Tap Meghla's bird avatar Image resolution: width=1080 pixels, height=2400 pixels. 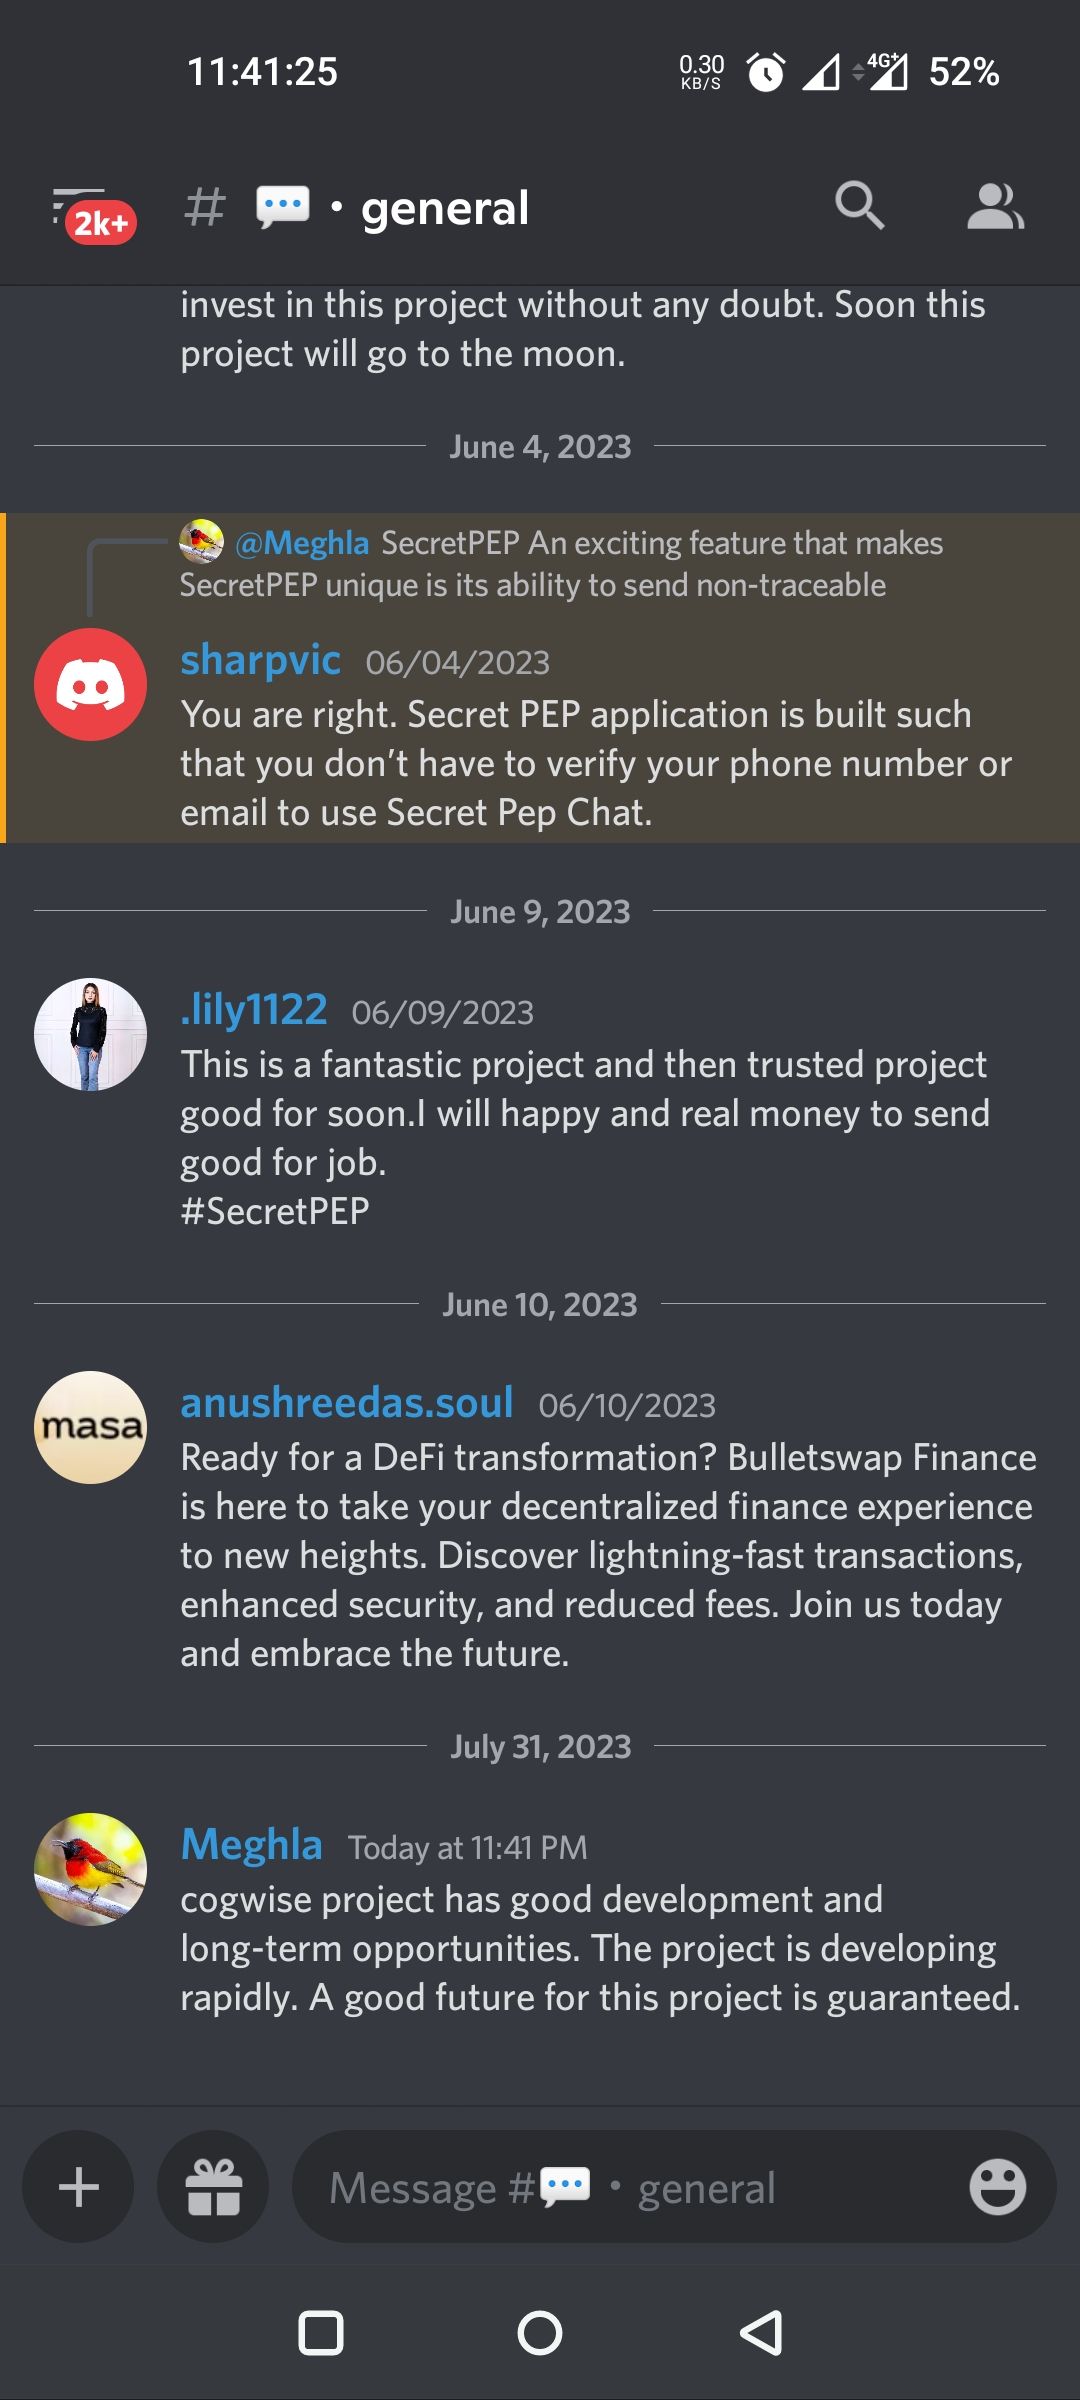(x=90, y=1869)
